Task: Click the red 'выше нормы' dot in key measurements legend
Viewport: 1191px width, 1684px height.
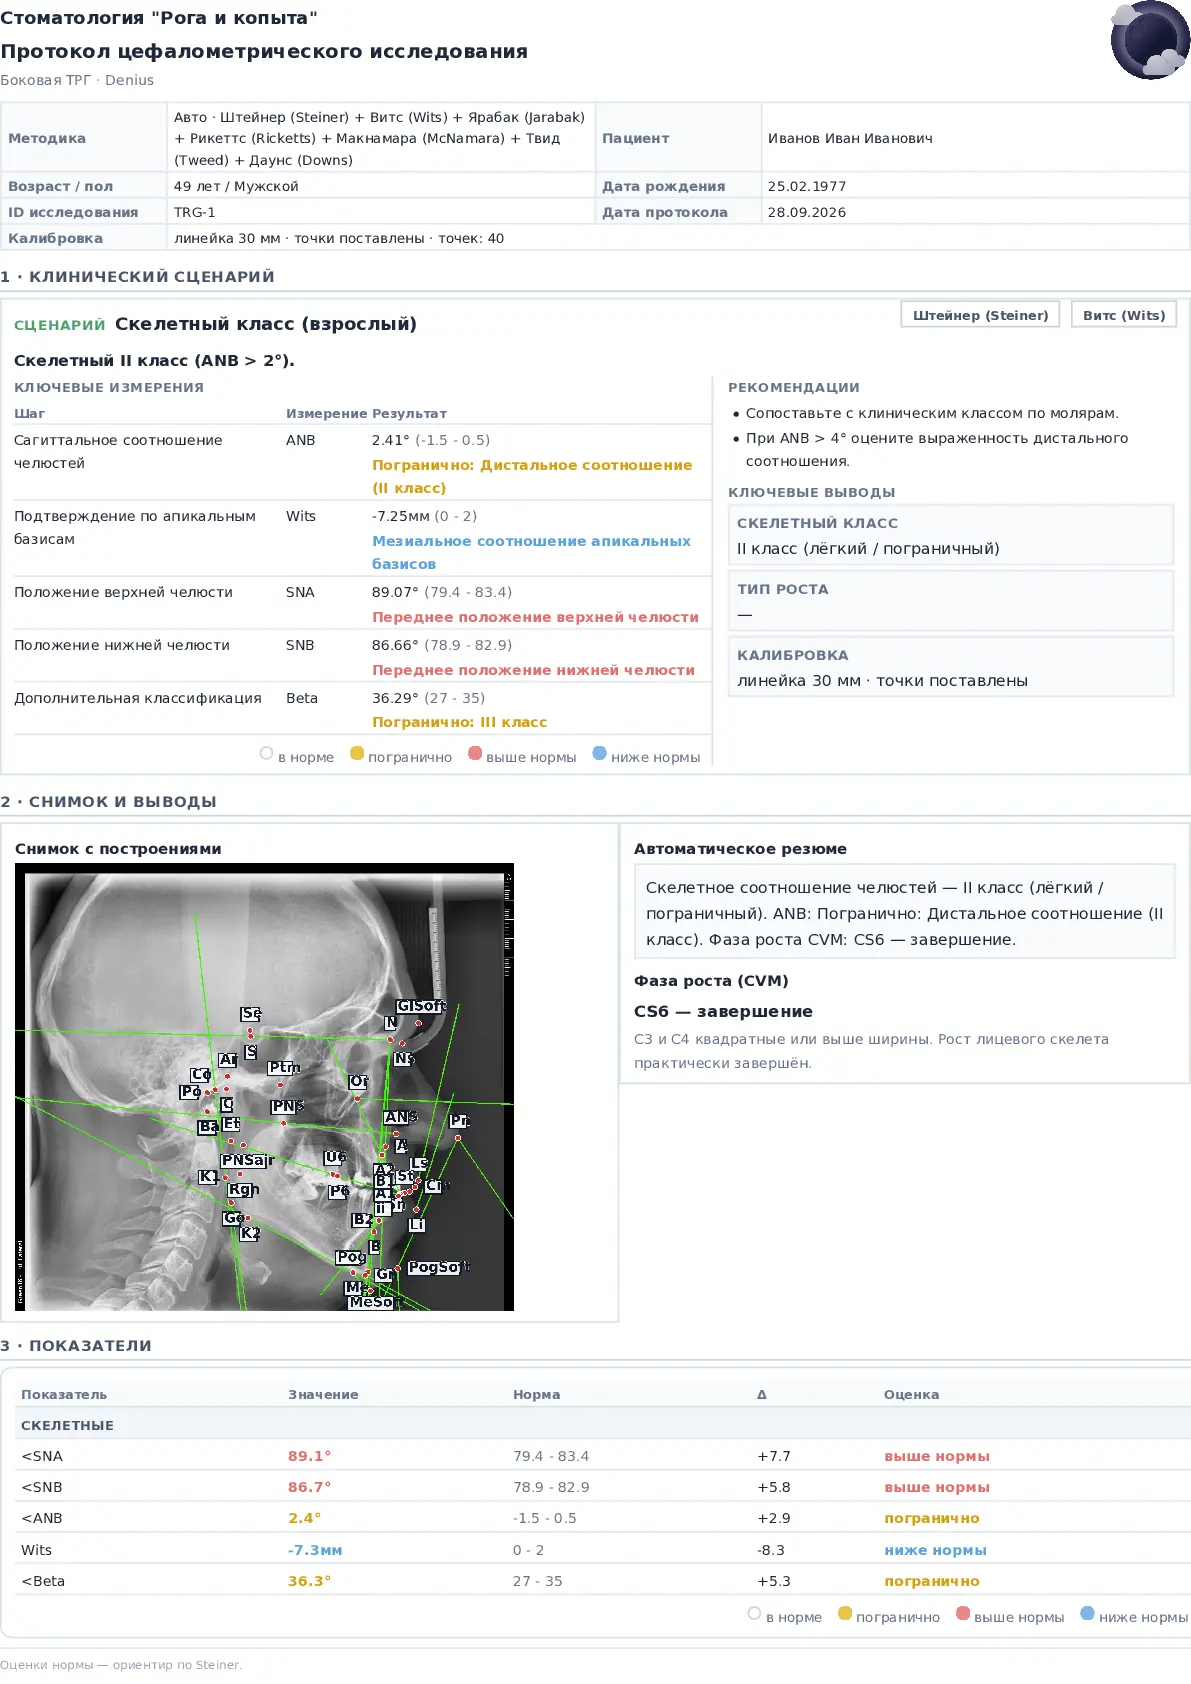Action: pyautogui.click(x=475, y=754)
